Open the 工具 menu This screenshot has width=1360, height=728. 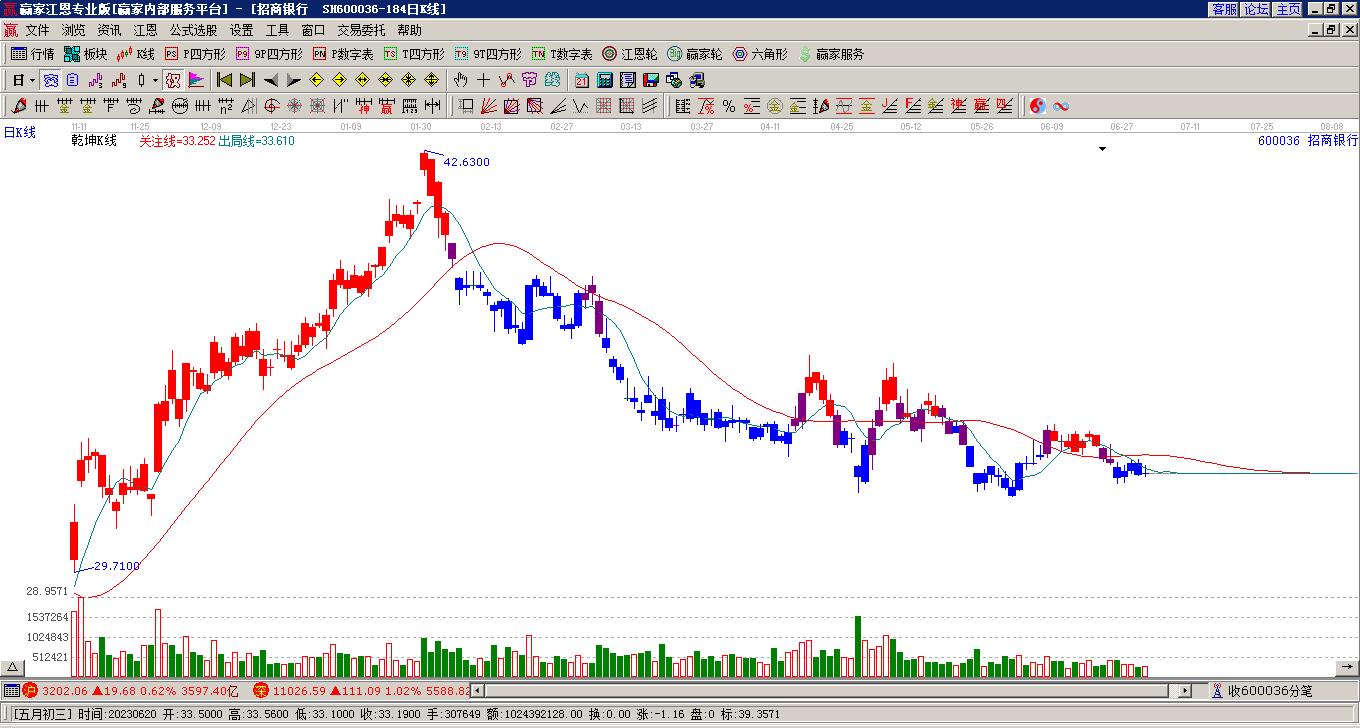pyautogui.click(x=277, y=30)
